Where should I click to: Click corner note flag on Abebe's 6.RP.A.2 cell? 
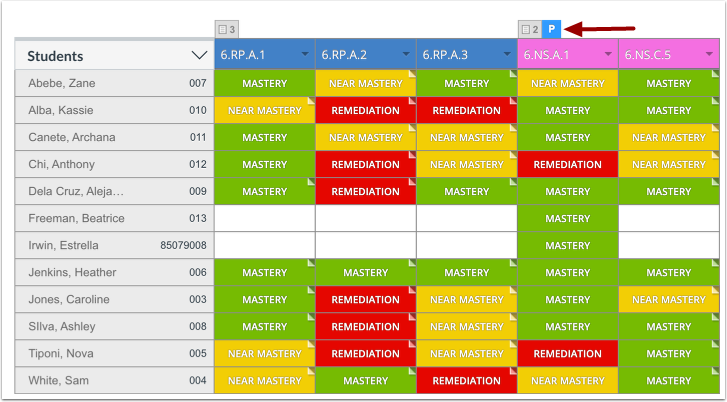coord(412,74)
